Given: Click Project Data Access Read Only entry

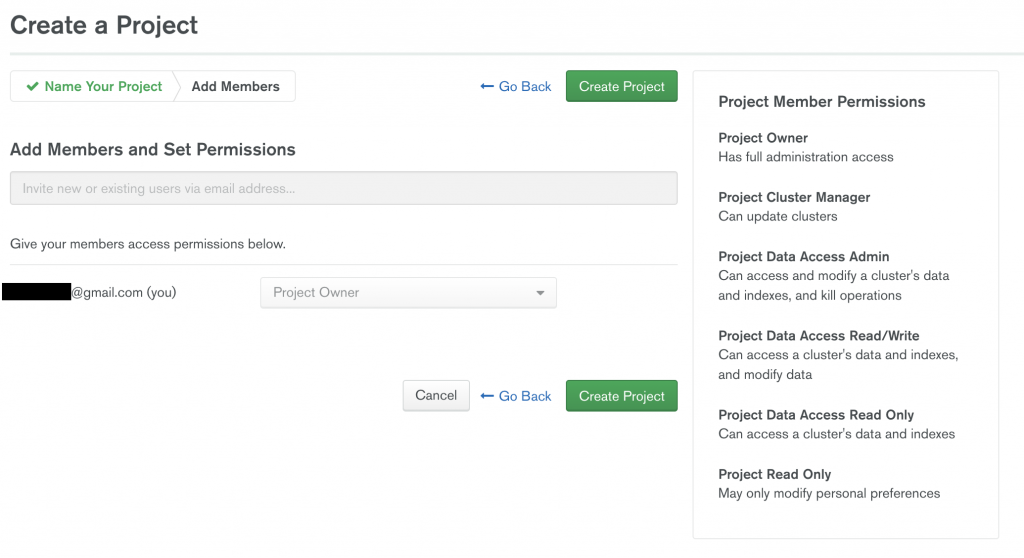Looking at the screenshot, I should (816, 415).
